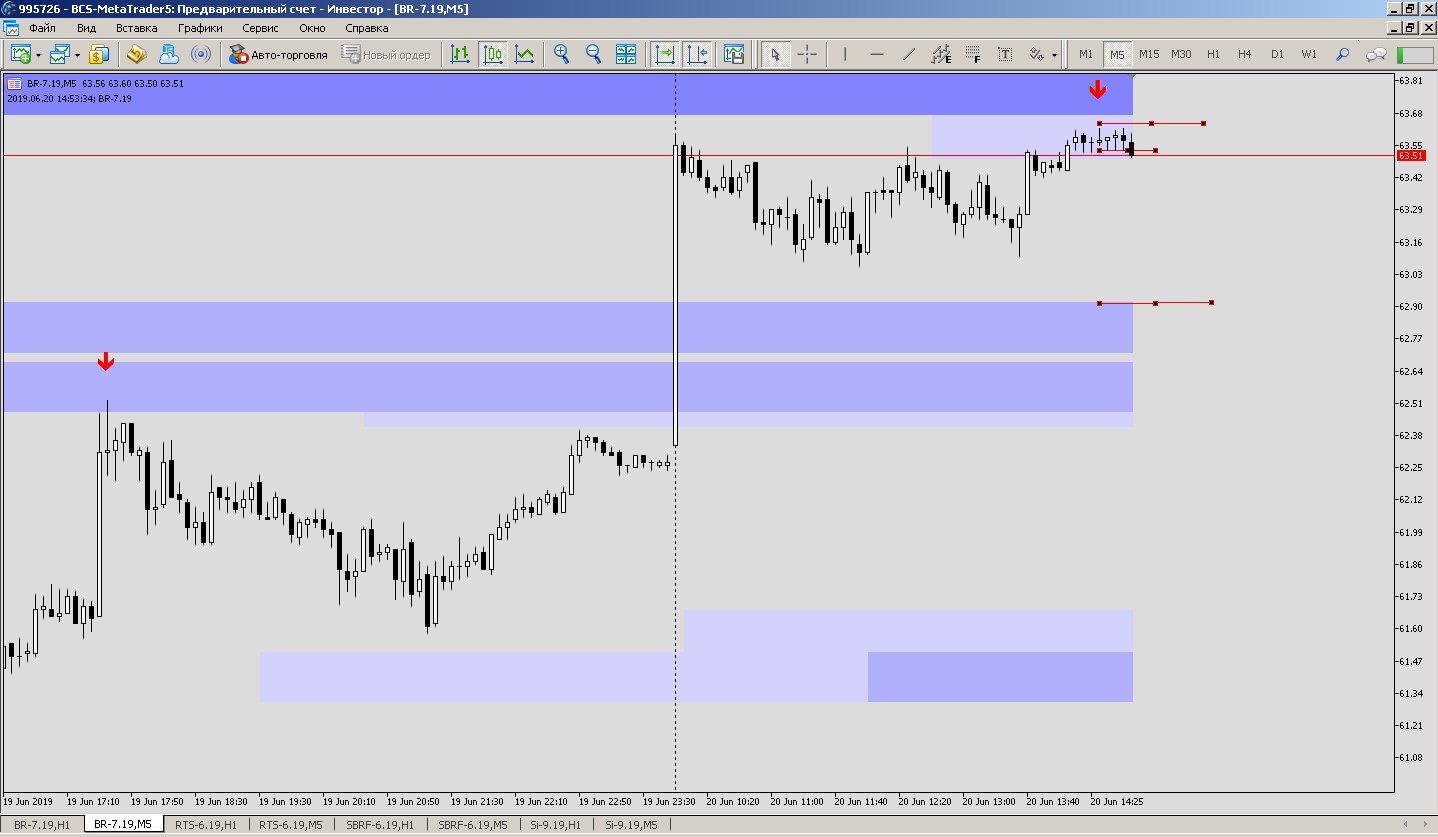The image size is (1438, 837).
Task: Set timeframe to M5
Action: 1117,54
